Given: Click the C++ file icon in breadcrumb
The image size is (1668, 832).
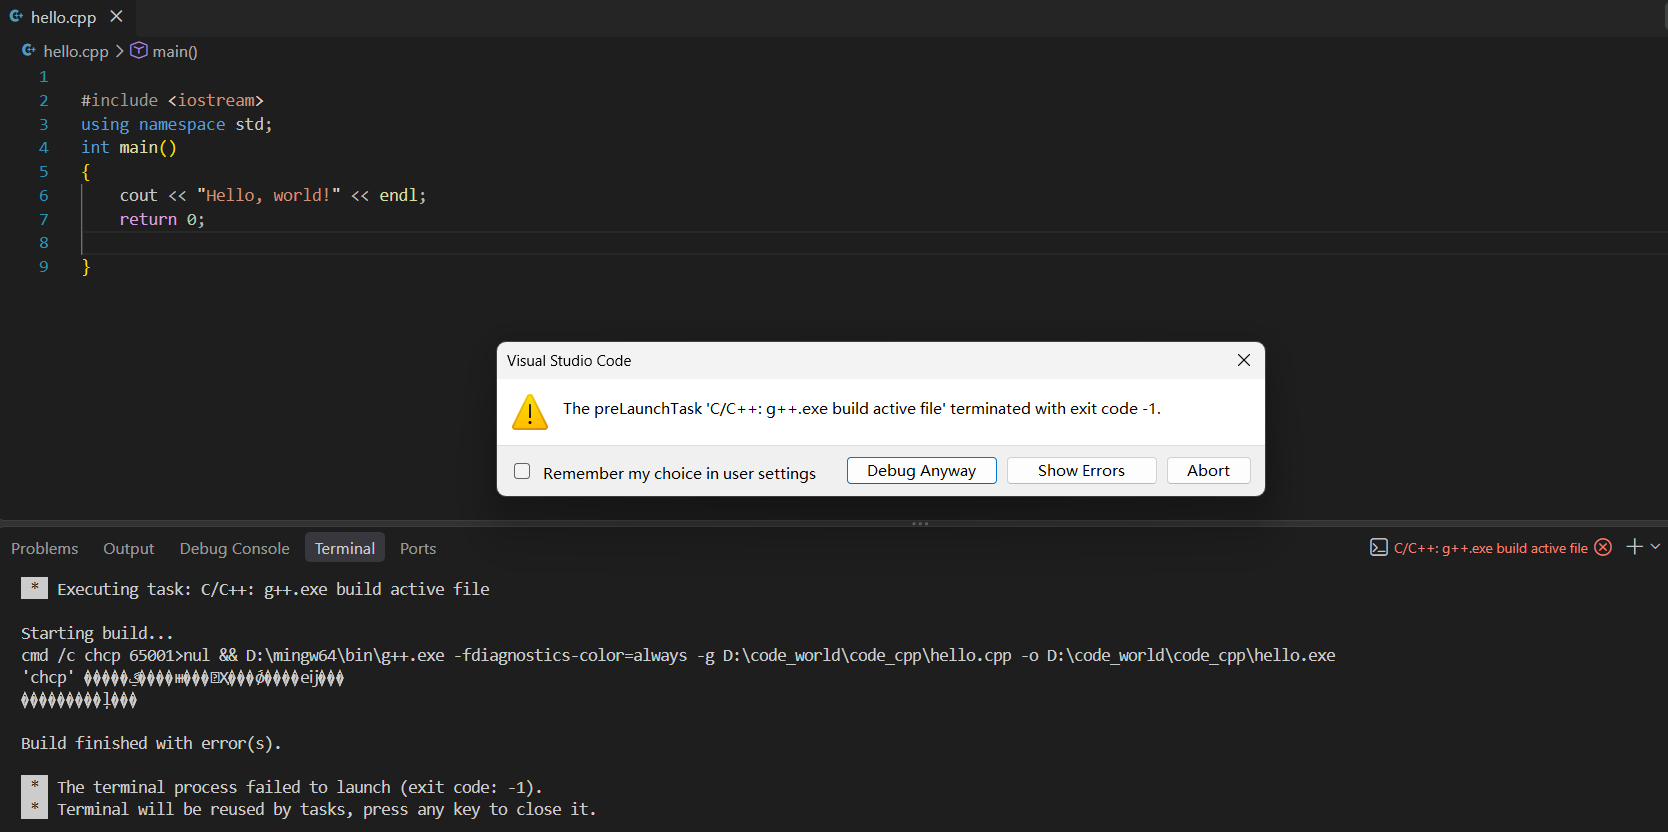Looking at the screenshot, I should point(29,50).
